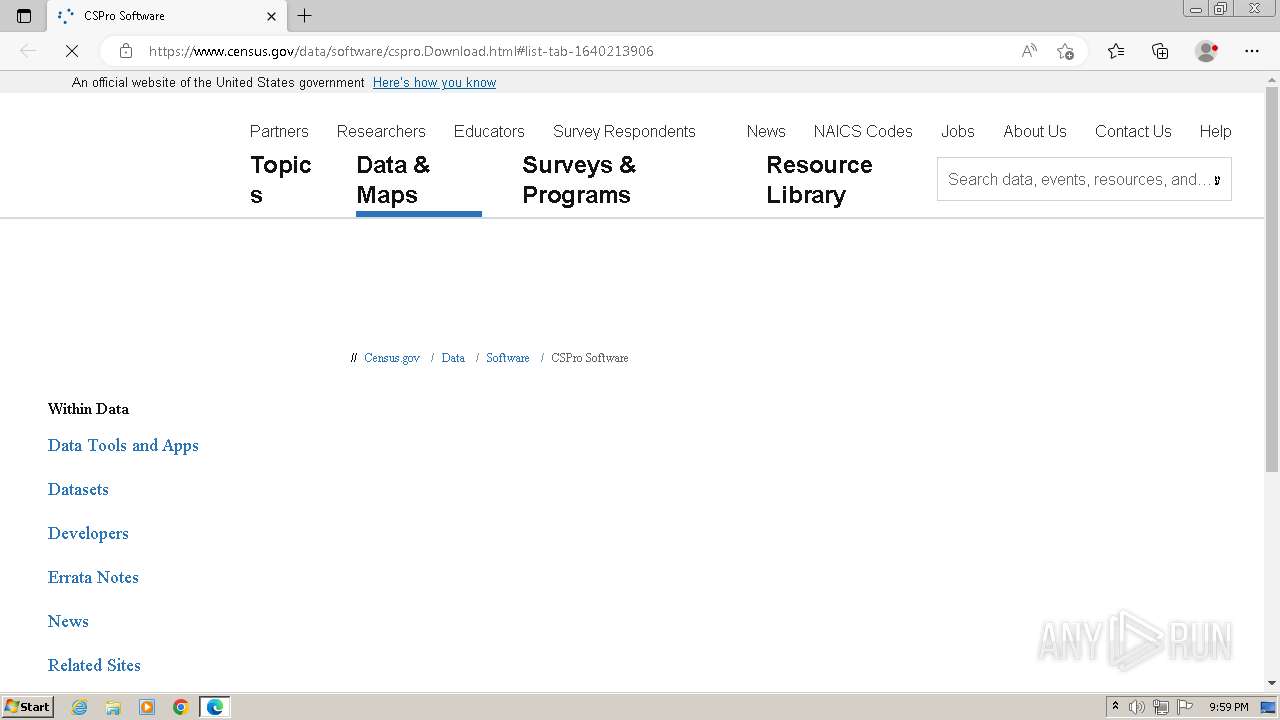Click the Edge tab actions menu icon
The image size is (1280, 720).
coord(24,16)
